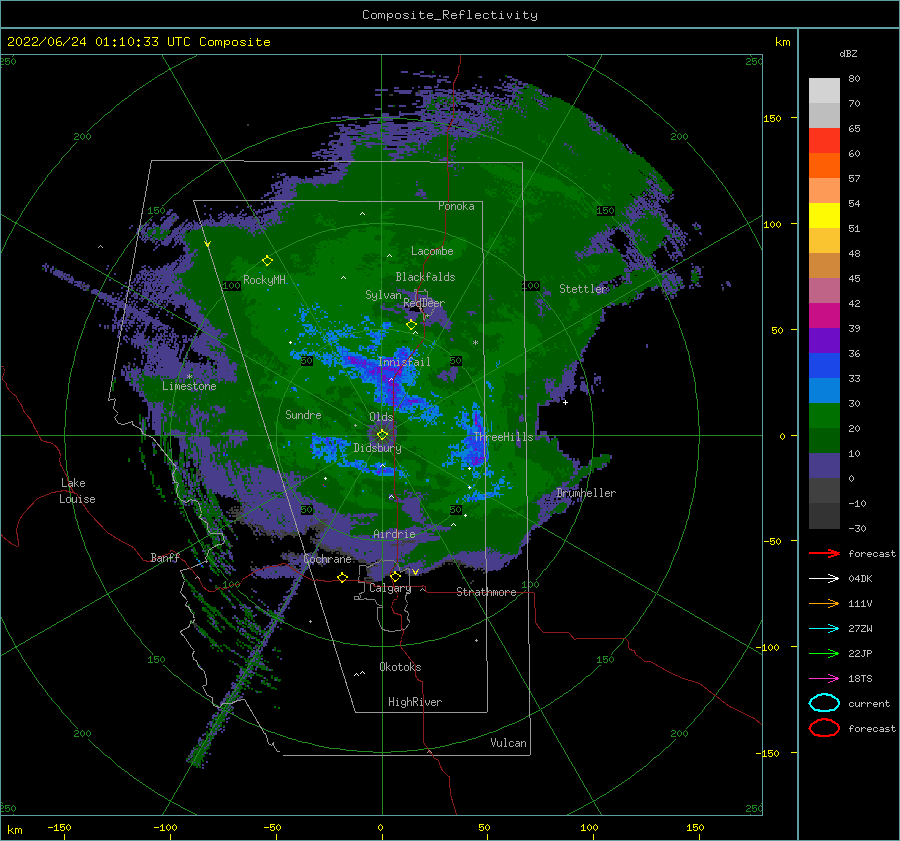Select the yellow diamond marker above Calgary
This screenshot has height=841, width=900.
tap(395, 576)
